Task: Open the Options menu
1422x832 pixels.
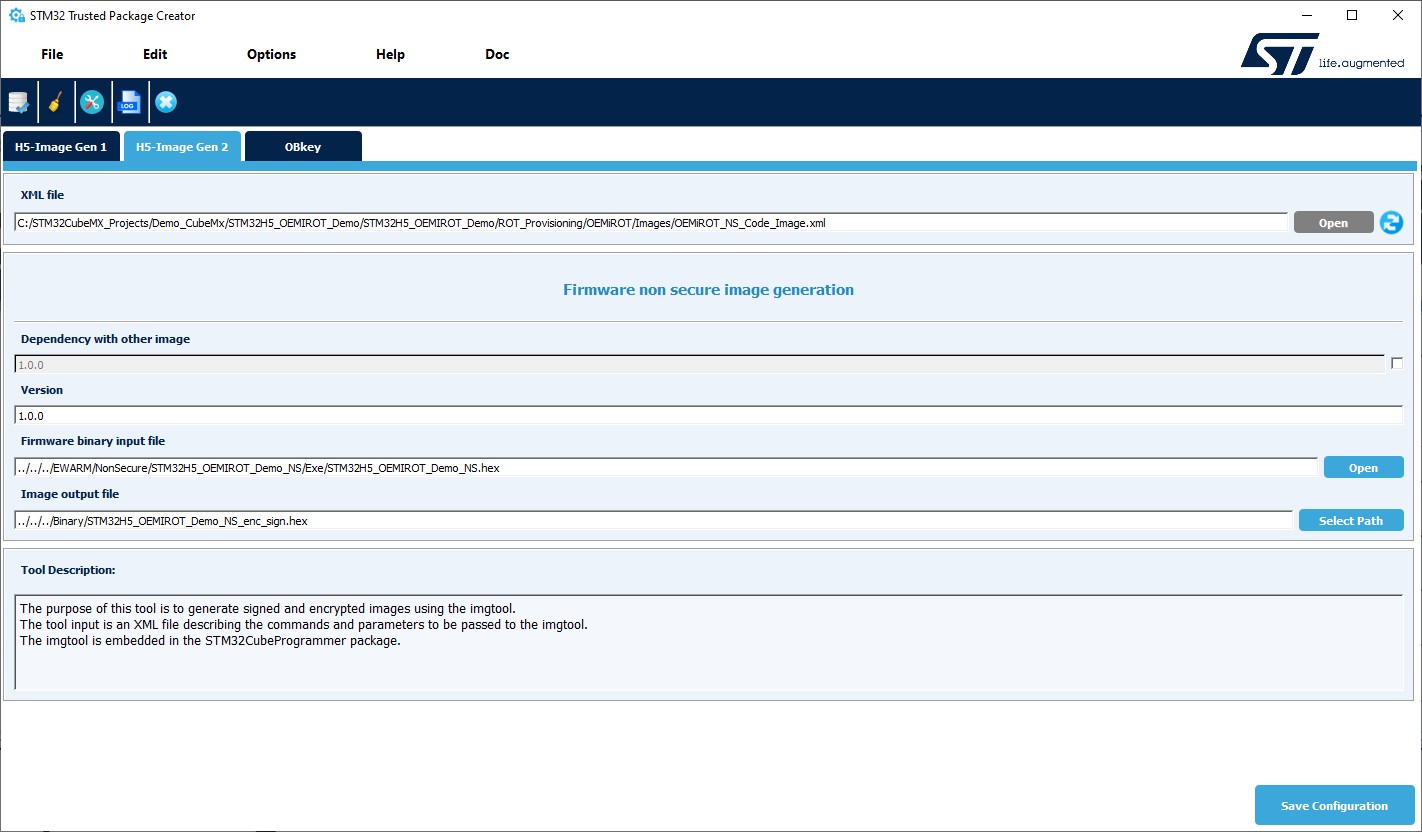Action: 272,54
